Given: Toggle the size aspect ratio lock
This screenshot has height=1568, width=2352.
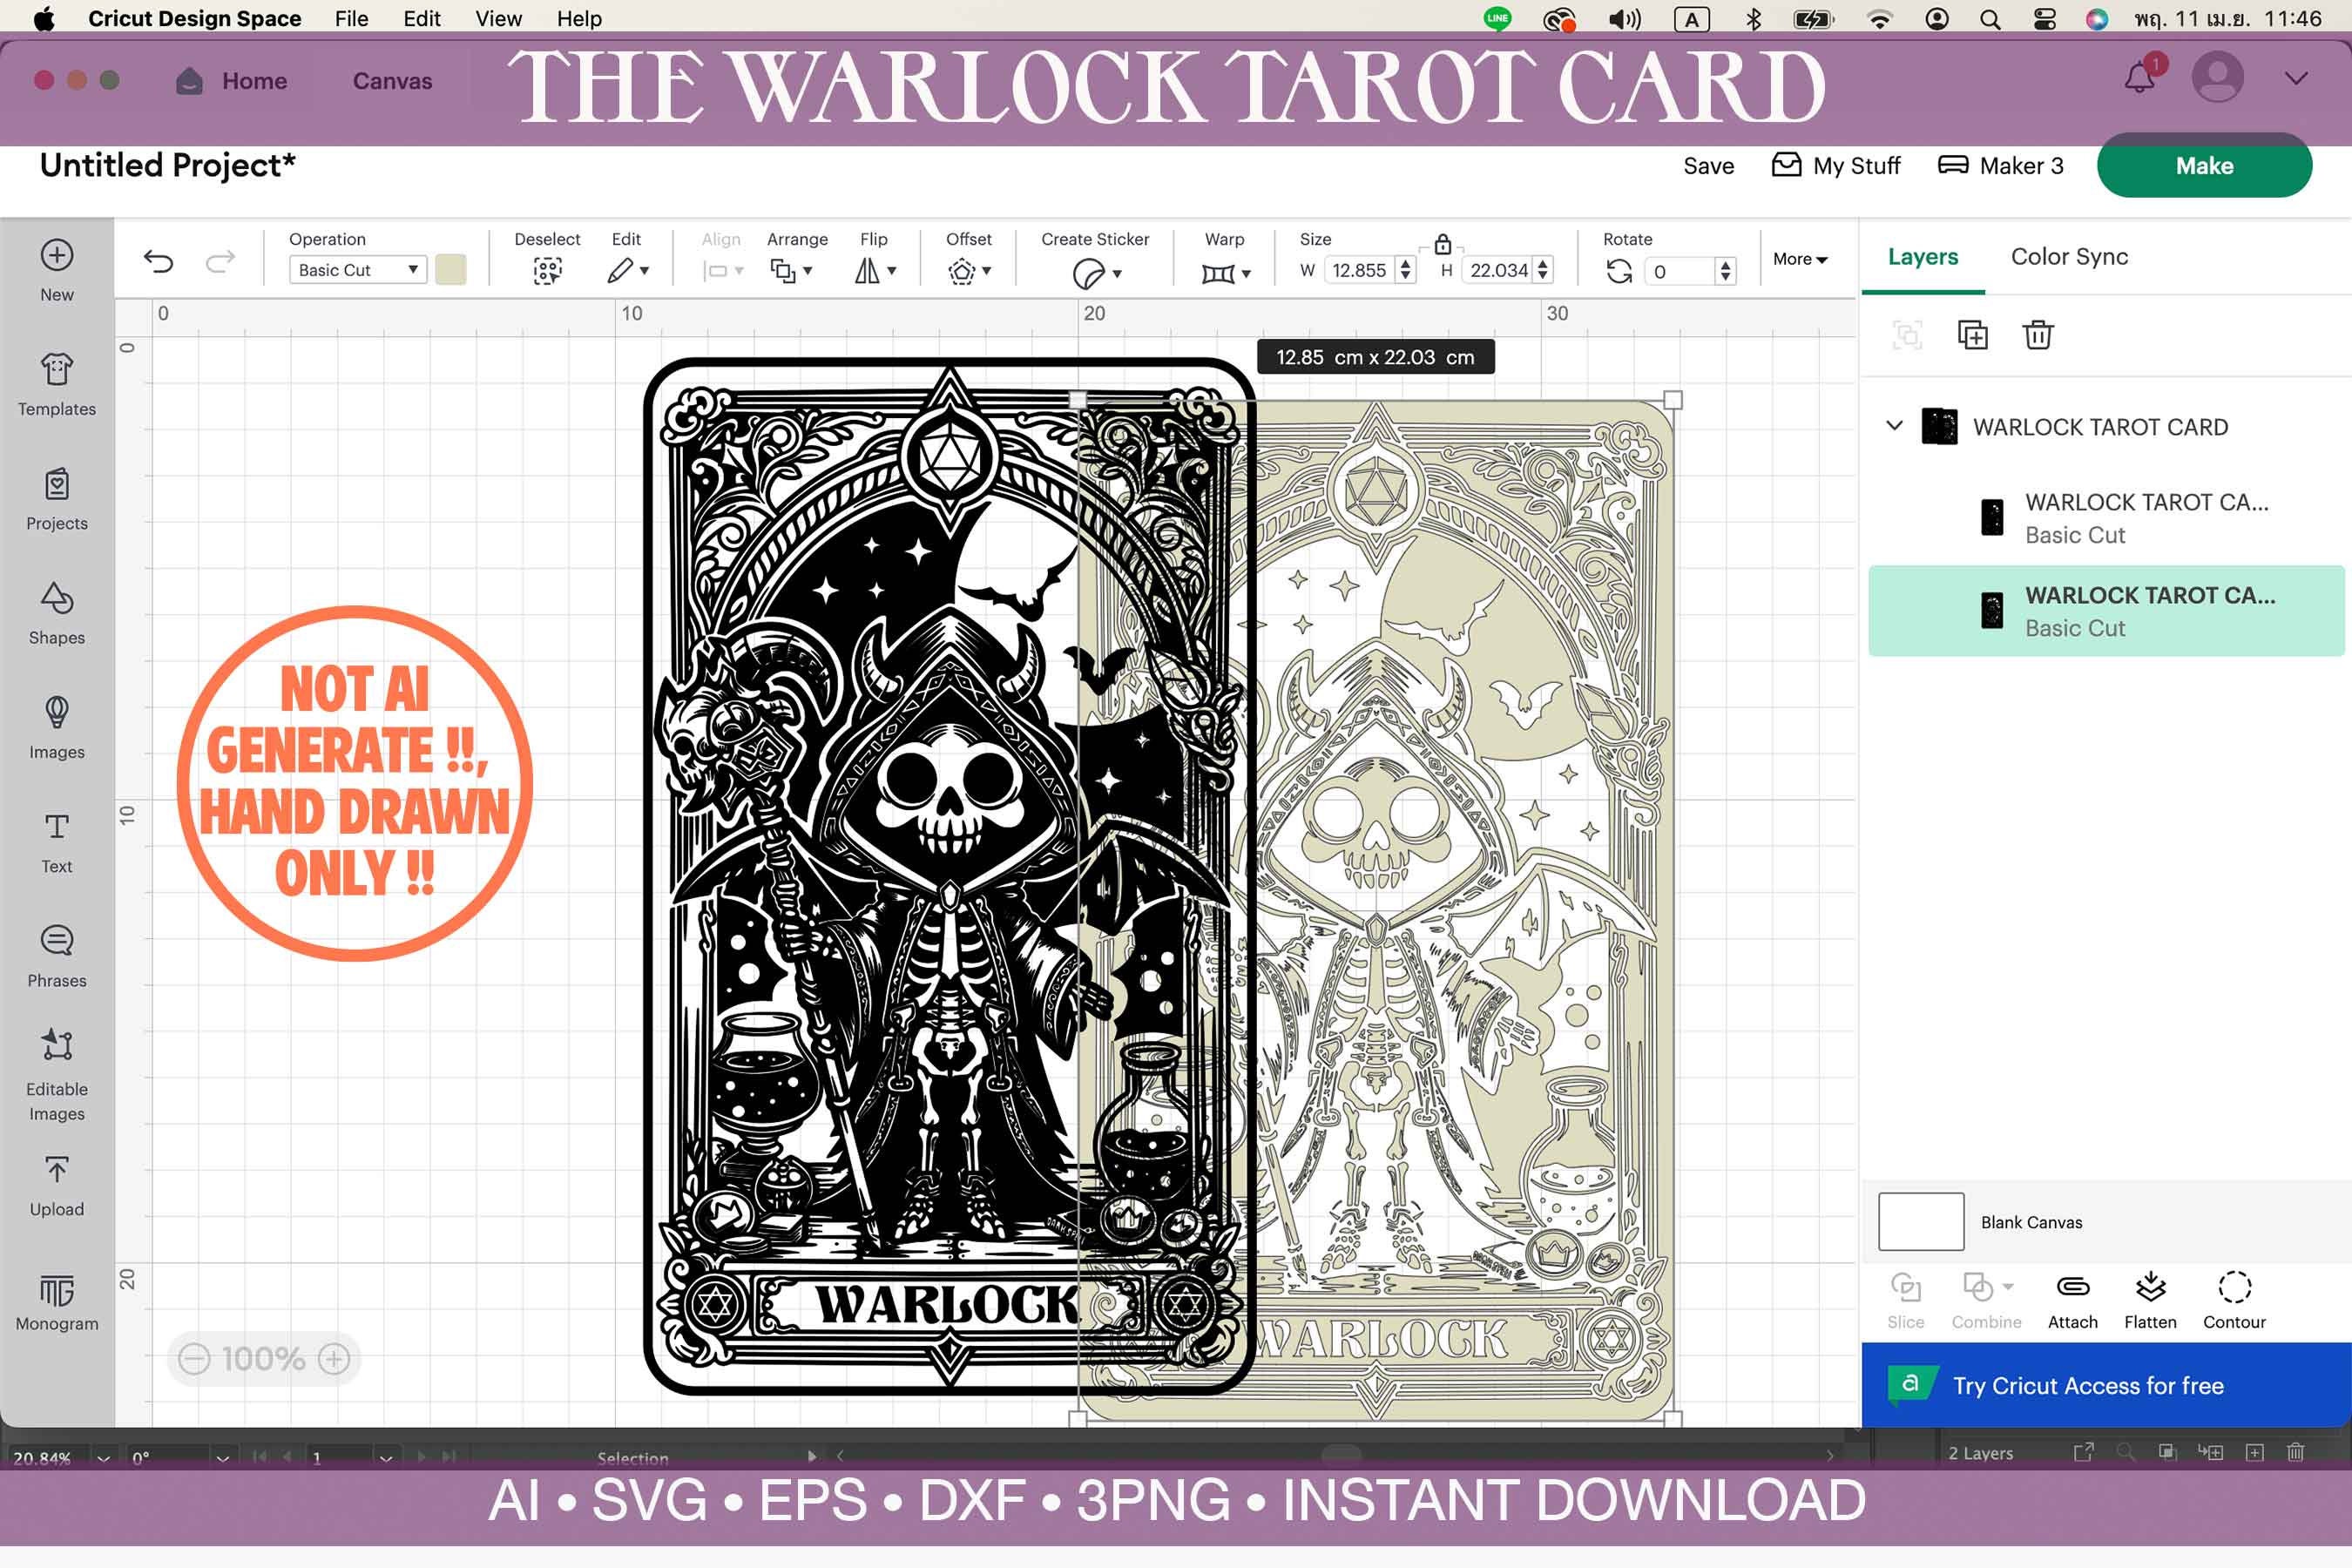Looking at the screenshot, I should (x=1443, y=243).
